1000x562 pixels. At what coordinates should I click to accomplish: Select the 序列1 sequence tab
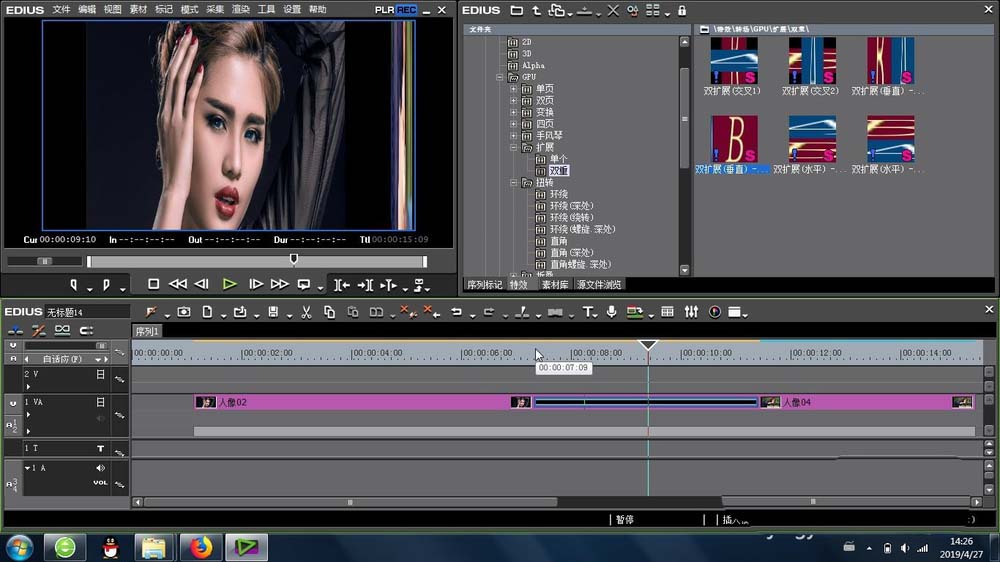pyautogui.click(x=147, y=331)
